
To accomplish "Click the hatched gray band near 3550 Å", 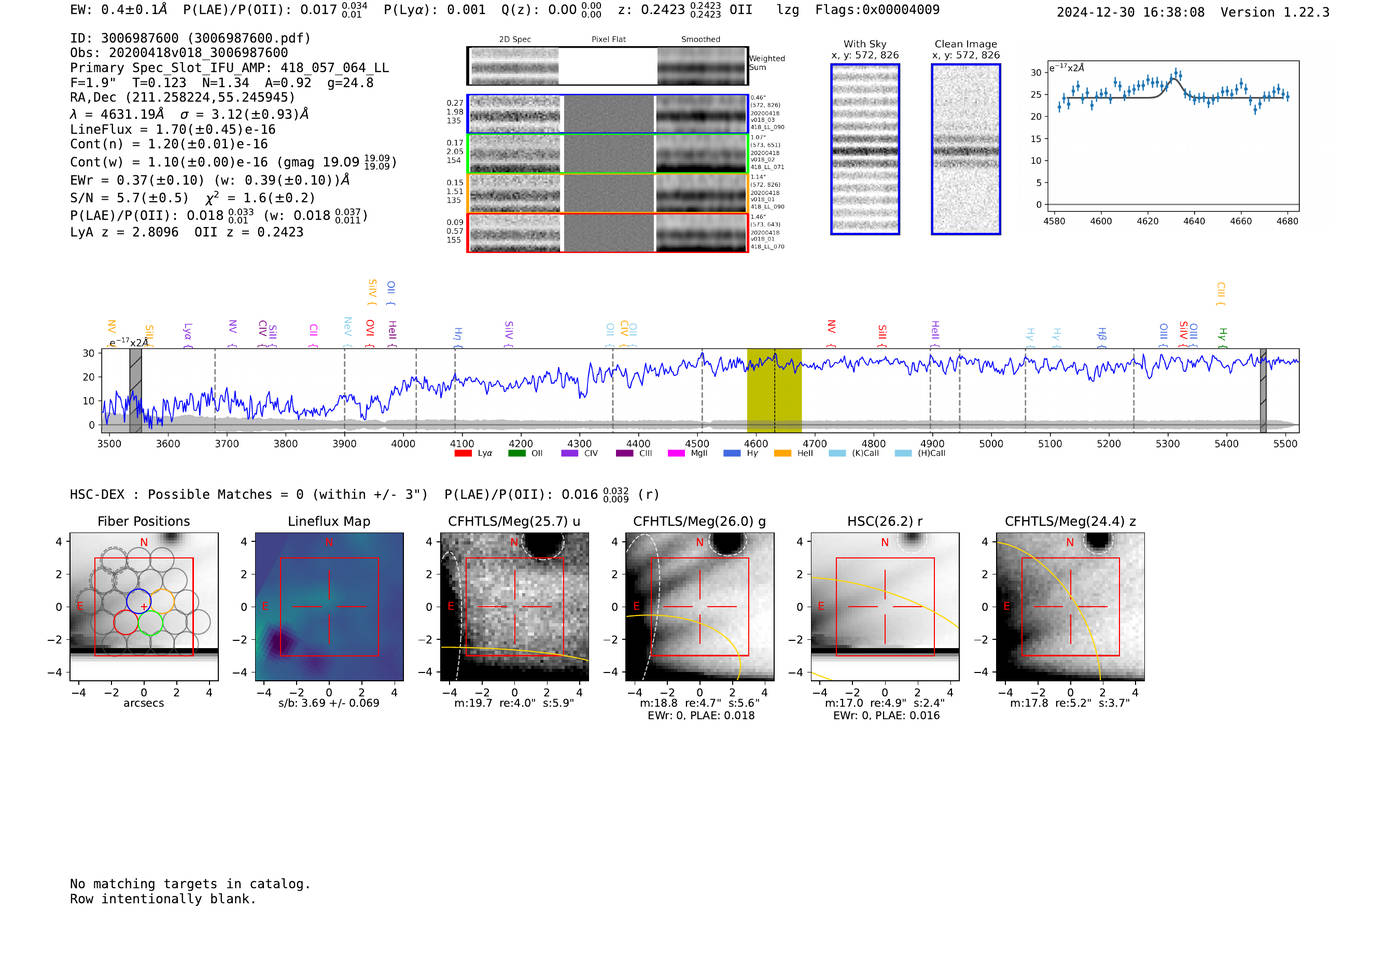I will (135, 390).
